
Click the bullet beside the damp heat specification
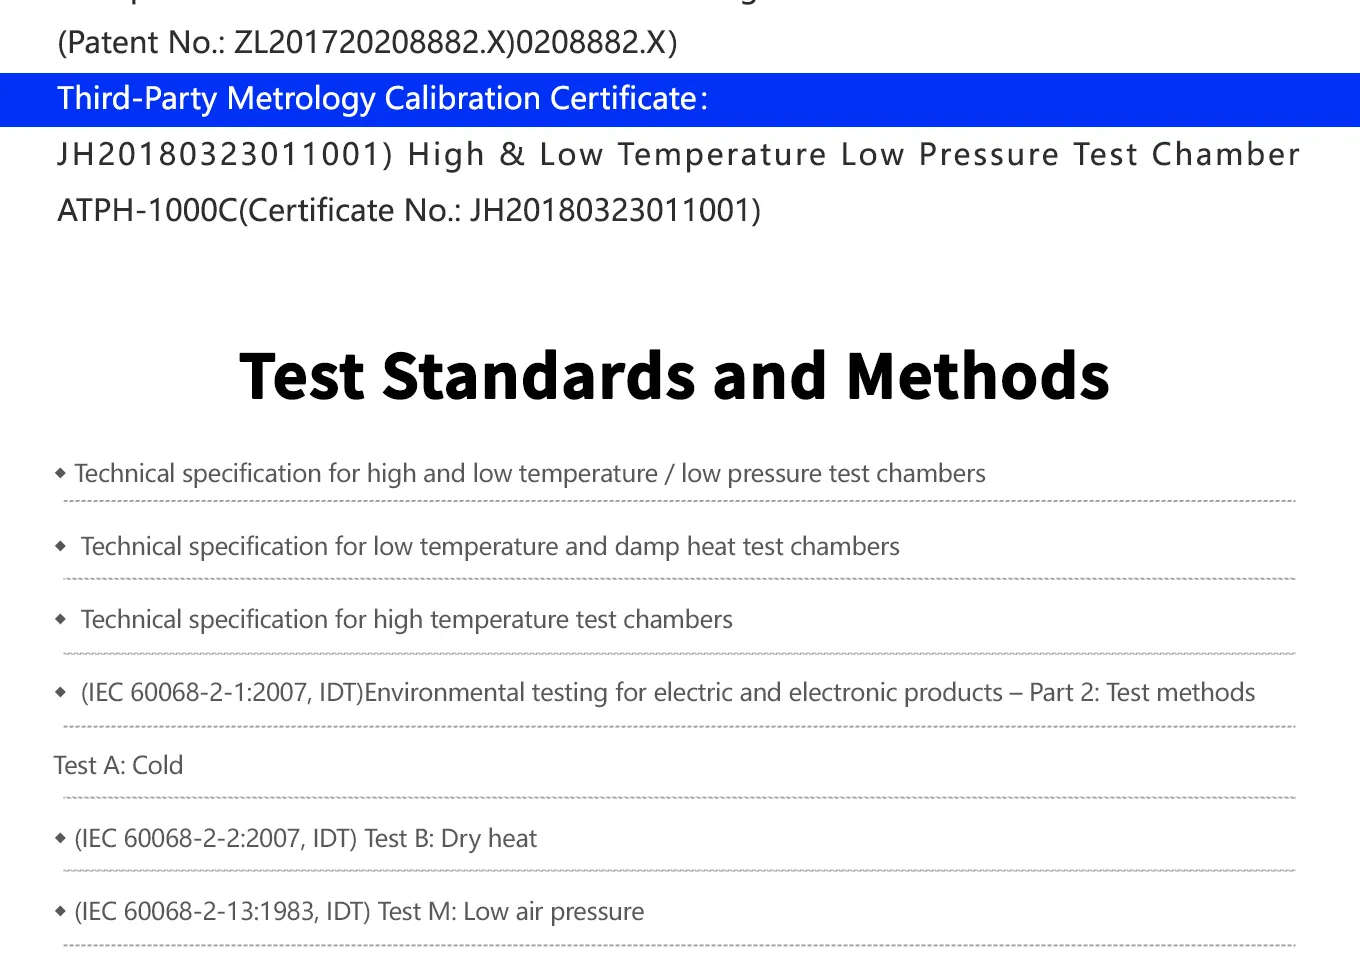coord(61,546)
